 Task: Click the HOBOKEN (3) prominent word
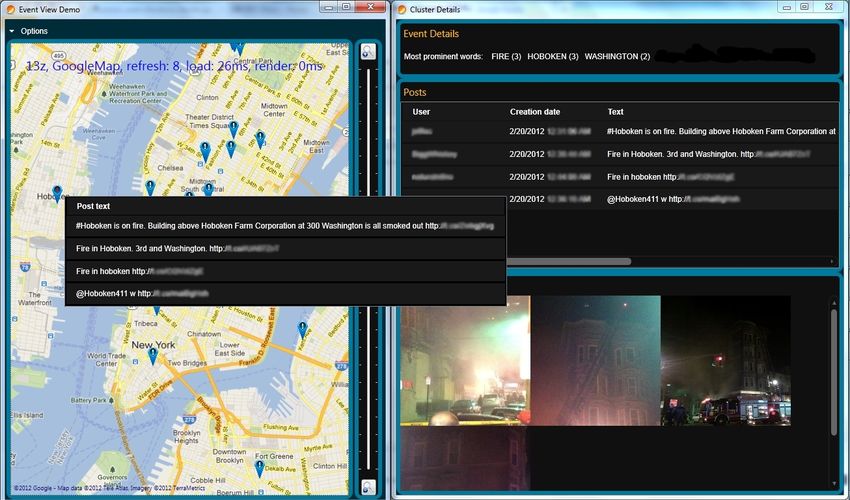click(552, 56)
